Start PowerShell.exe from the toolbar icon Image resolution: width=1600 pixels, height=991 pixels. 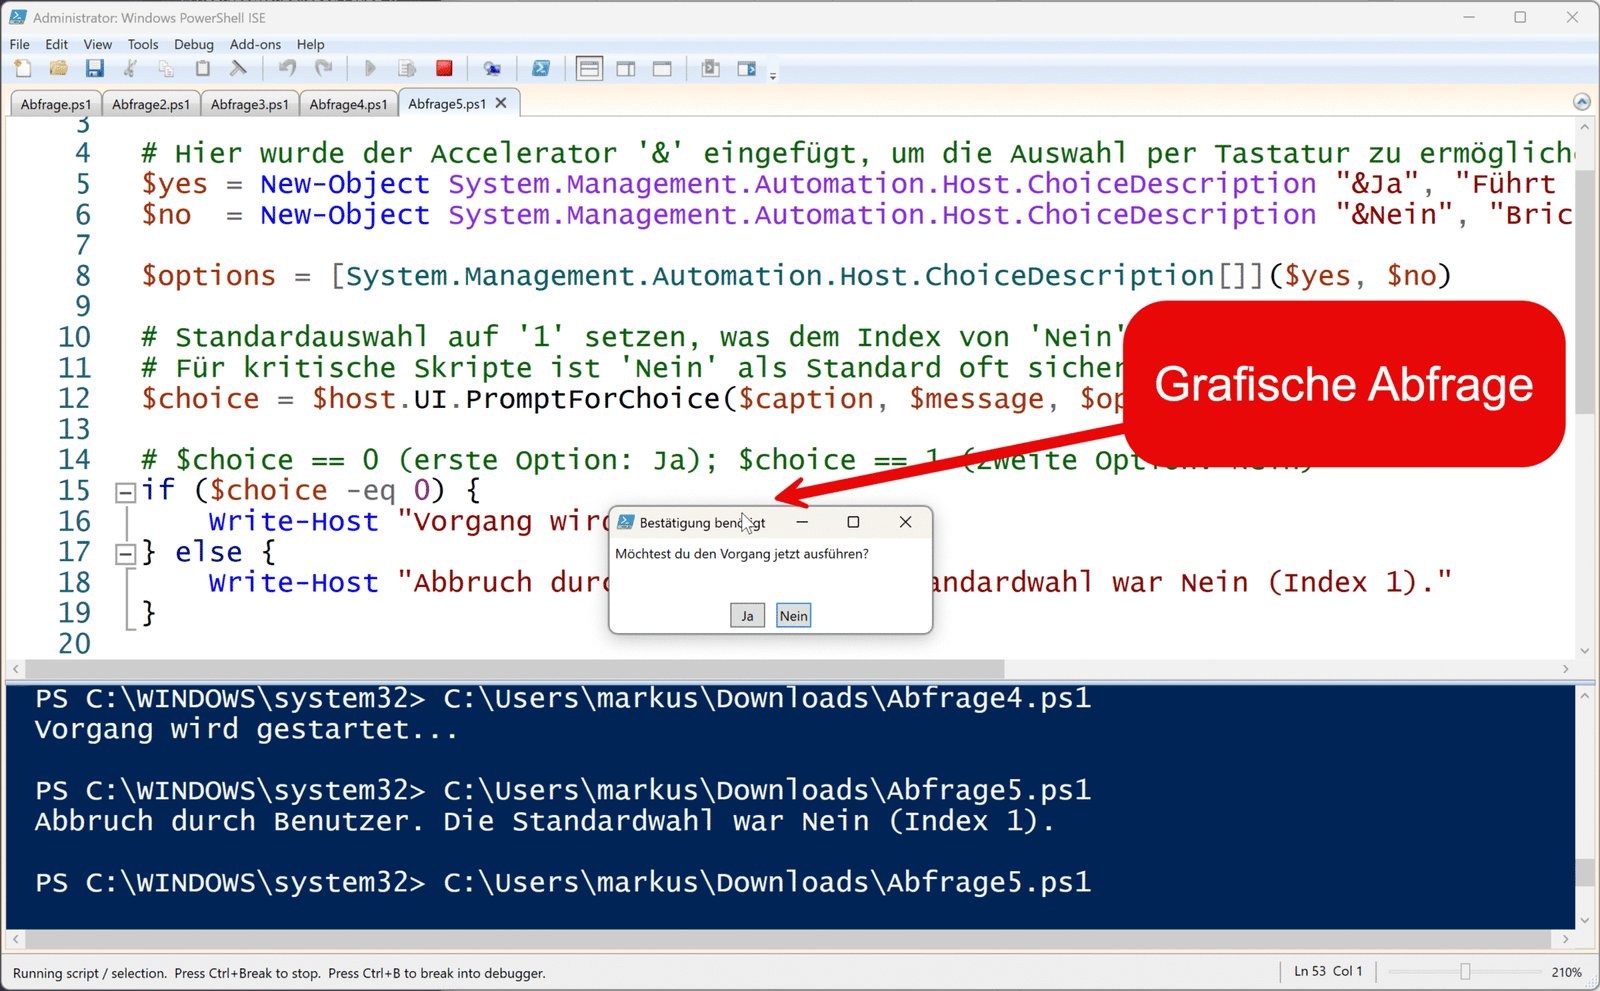541,68
